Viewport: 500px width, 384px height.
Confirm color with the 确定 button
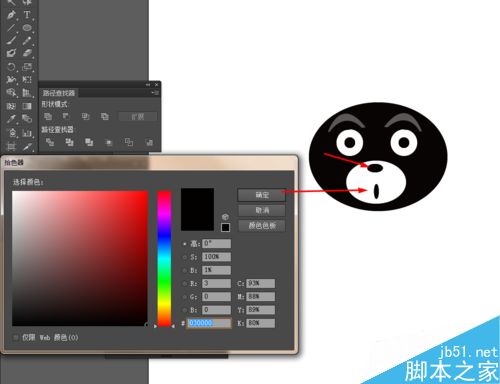pyautogui.click(x=262, y=195)
